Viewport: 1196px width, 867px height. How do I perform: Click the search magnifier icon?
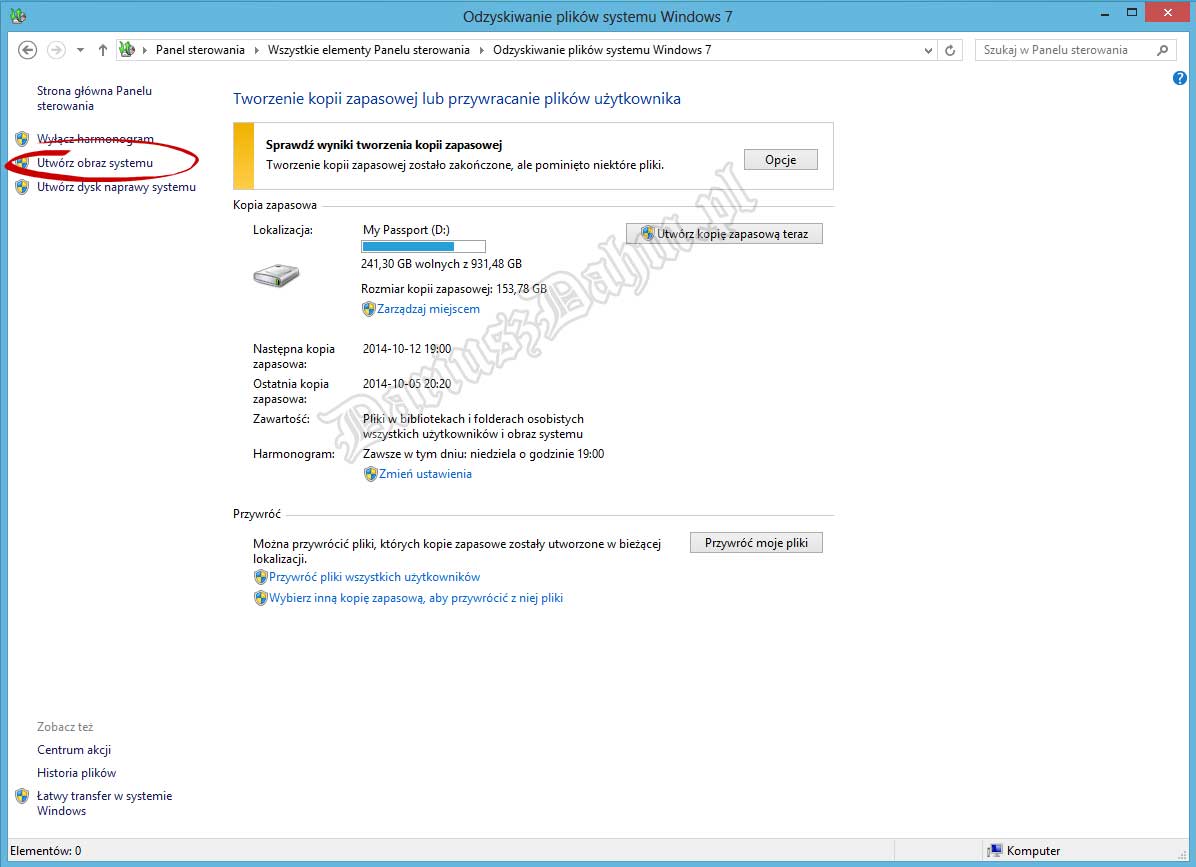pos(1162,50)
